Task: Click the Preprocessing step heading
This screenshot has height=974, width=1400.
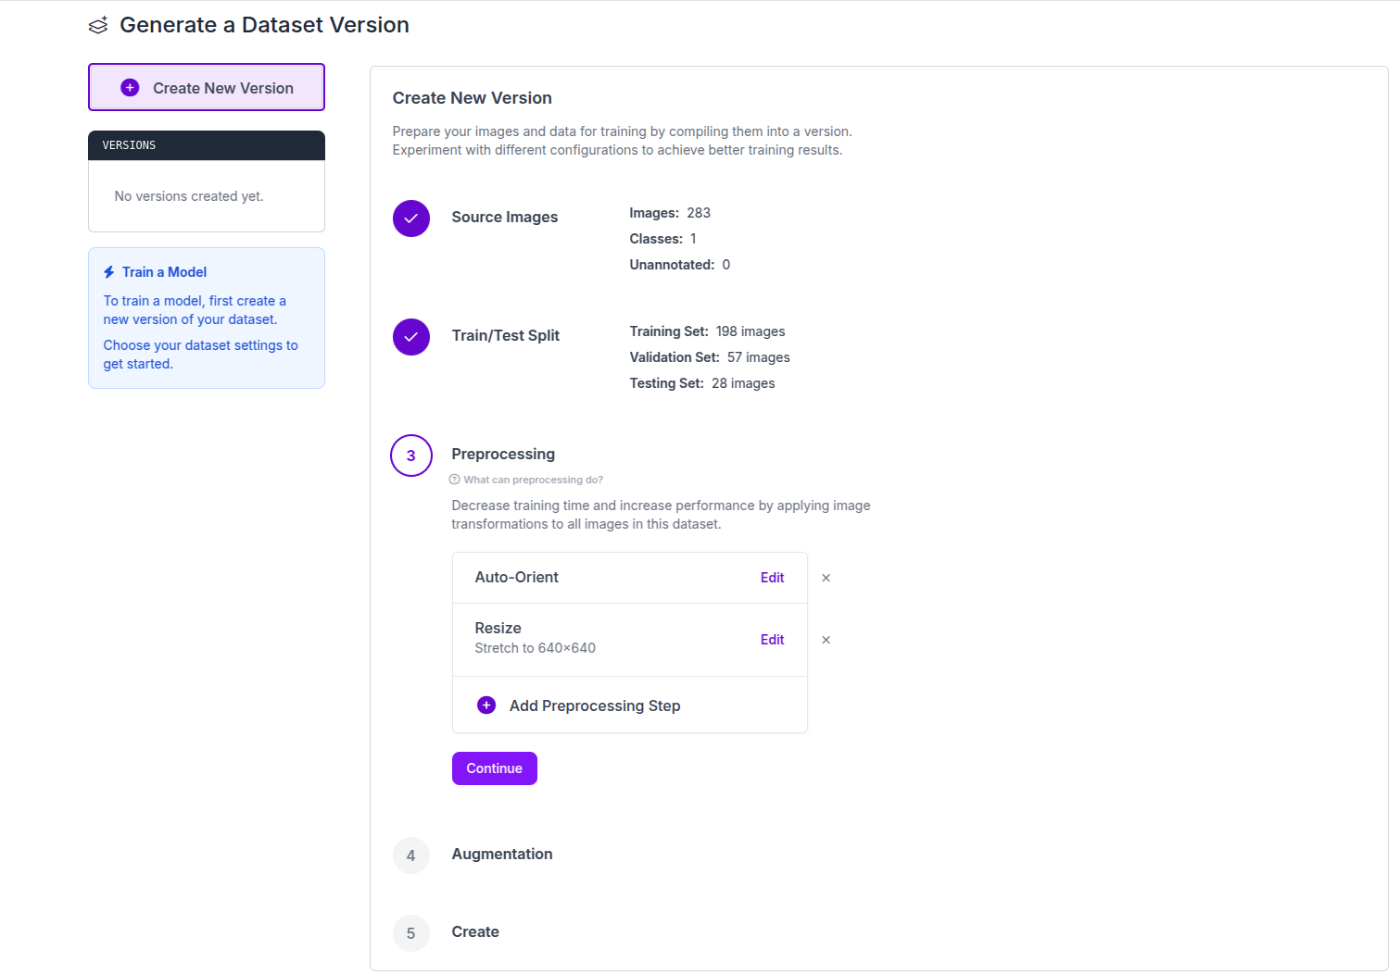Action: [503, 454]
